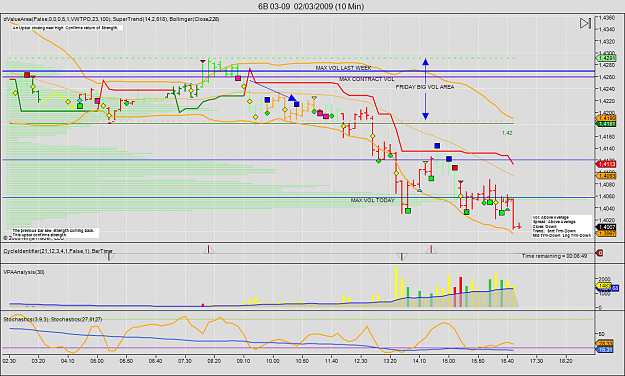Select the MAX VOL LAST WEEK text
This screenshot has height=376, width=625.
pos(344,68)
